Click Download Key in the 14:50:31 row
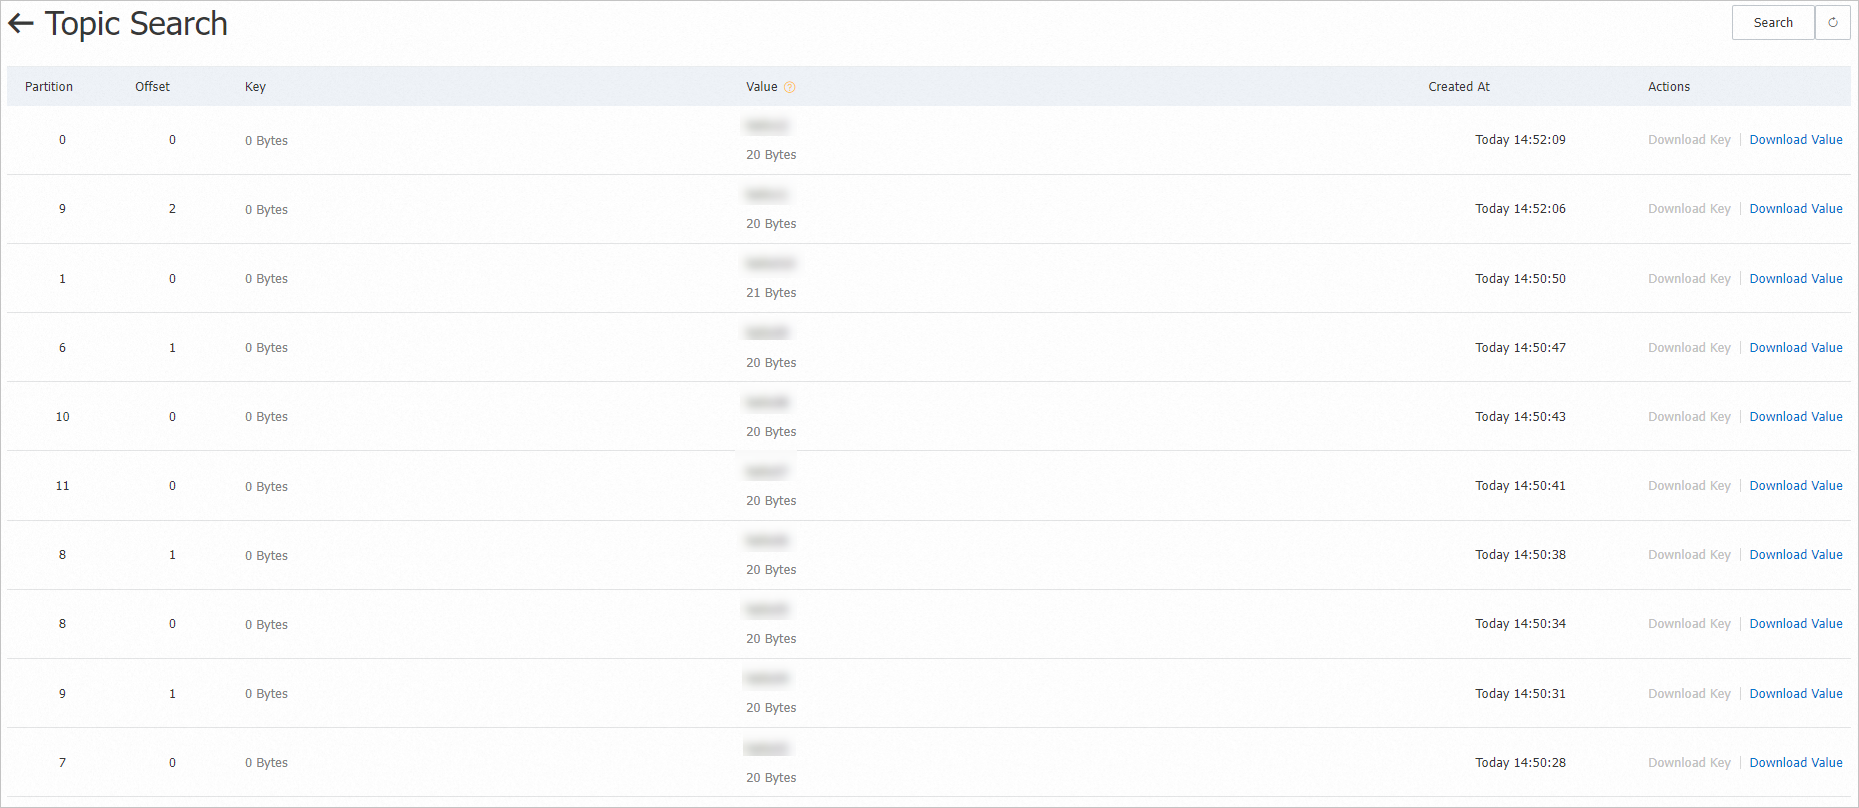This screenshot has height=808, width=1859. click(1689, 694)
